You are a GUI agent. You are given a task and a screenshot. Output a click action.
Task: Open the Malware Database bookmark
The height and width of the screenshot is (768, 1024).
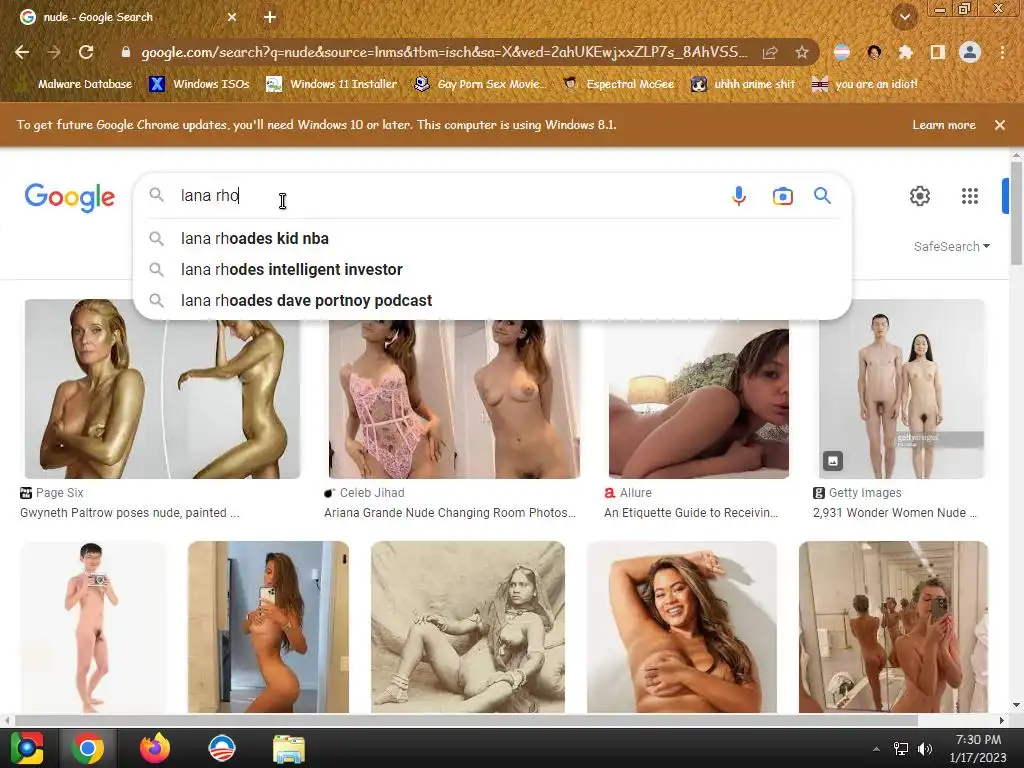click(x=76, y=84)
